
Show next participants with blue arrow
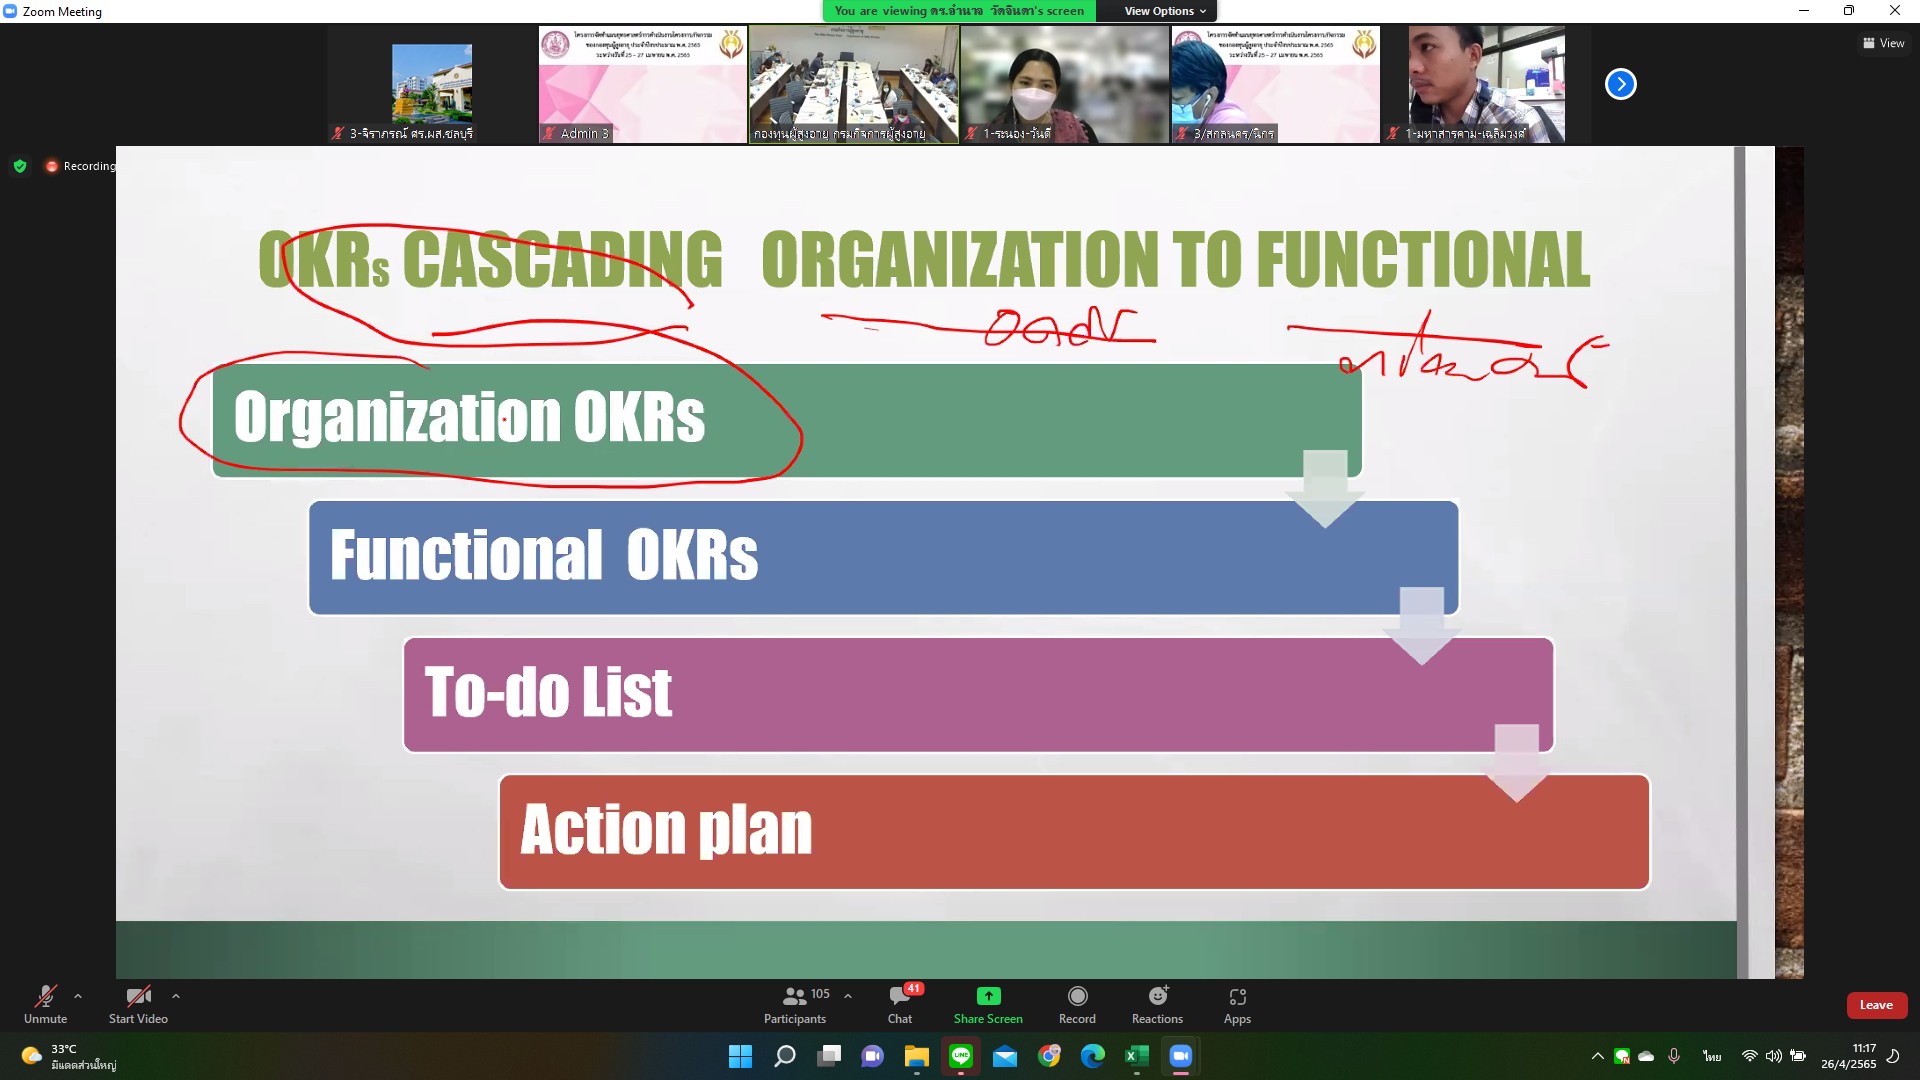1620,84
